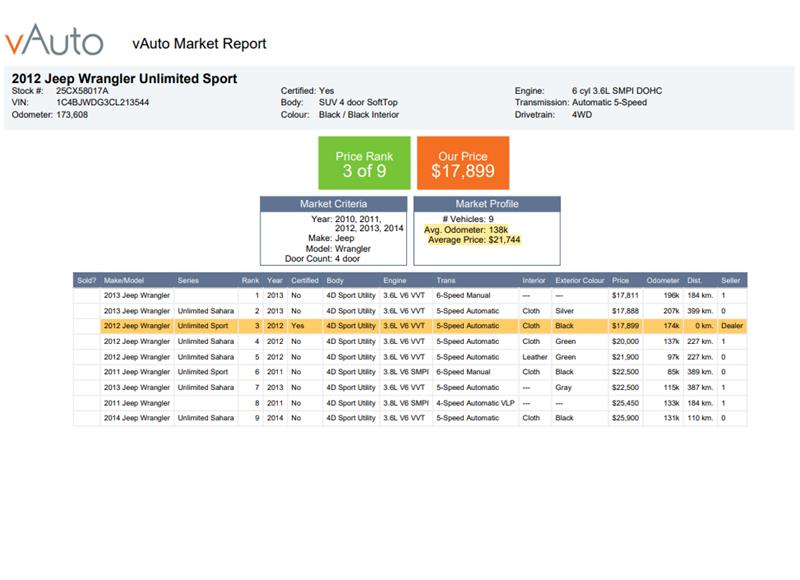Screen dimensions: 800x580
Task: Click the Trans column header
Action: [x=446, y=281]
